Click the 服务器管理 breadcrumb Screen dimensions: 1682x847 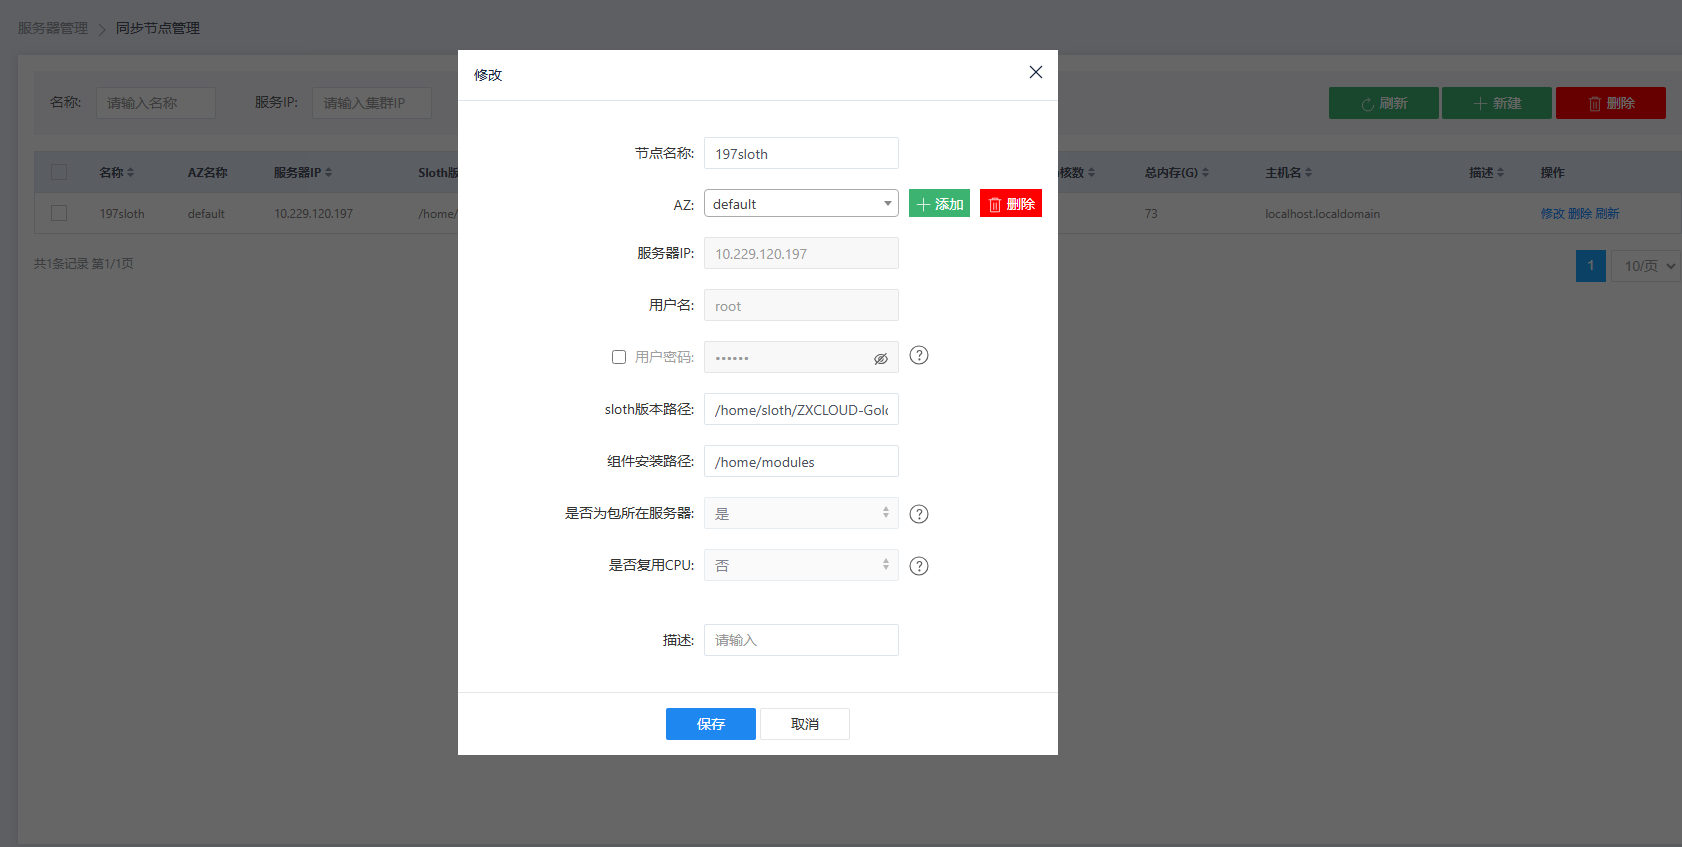(x=53, y=28)
